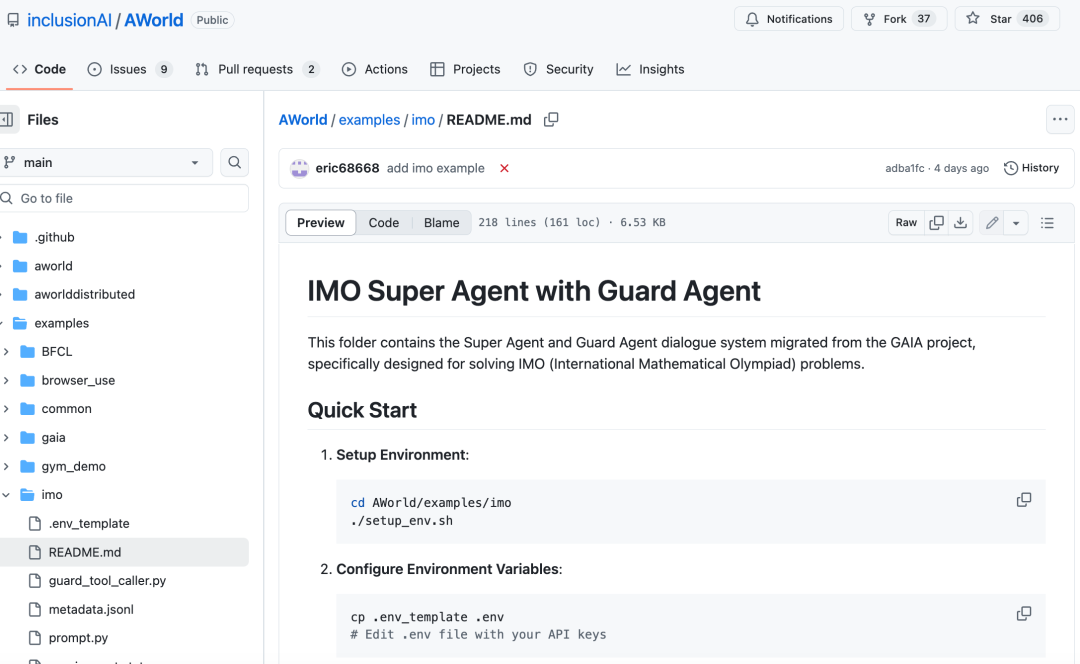The image size is (1080, 664).
Task: Click the AWorld breadcrumb link
Action: point(303,120)
